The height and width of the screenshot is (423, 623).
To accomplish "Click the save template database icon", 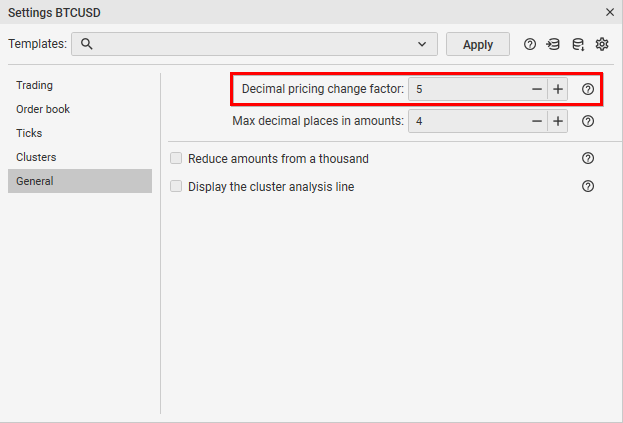I will (x=578, y=44).
